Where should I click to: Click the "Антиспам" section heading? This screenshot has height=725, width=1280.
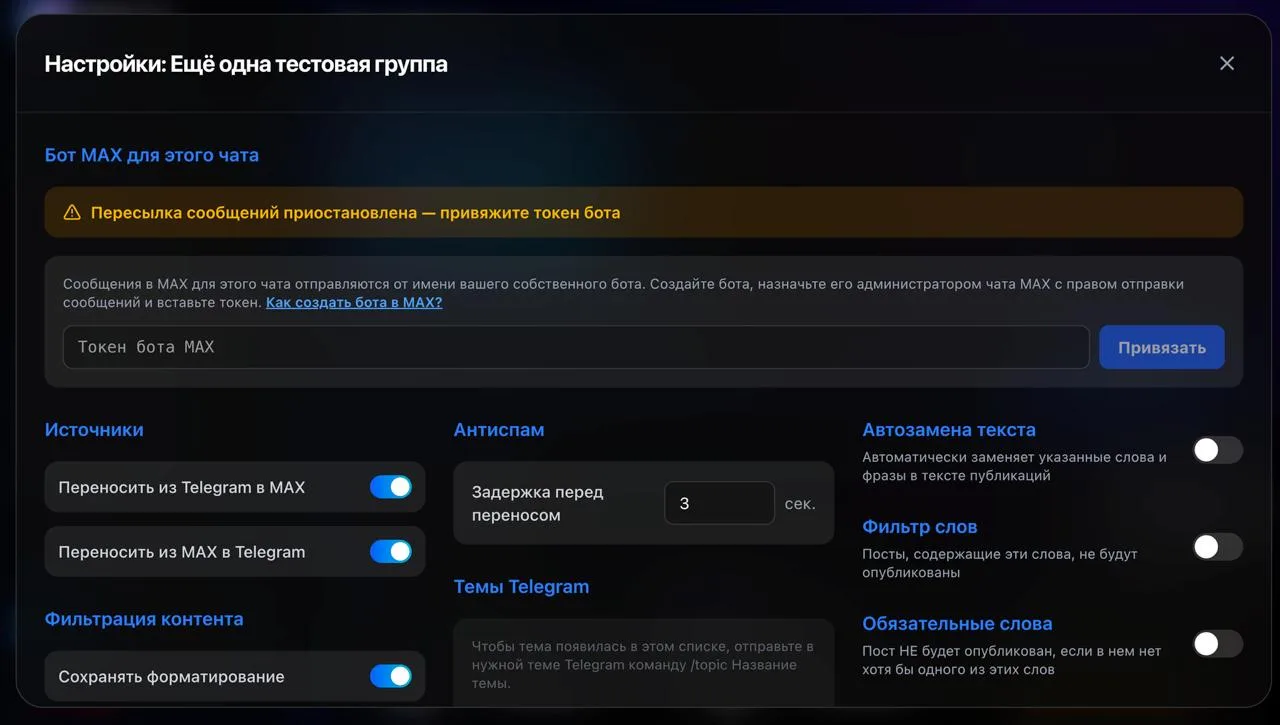pyautogui.click(x=499, y=430)
